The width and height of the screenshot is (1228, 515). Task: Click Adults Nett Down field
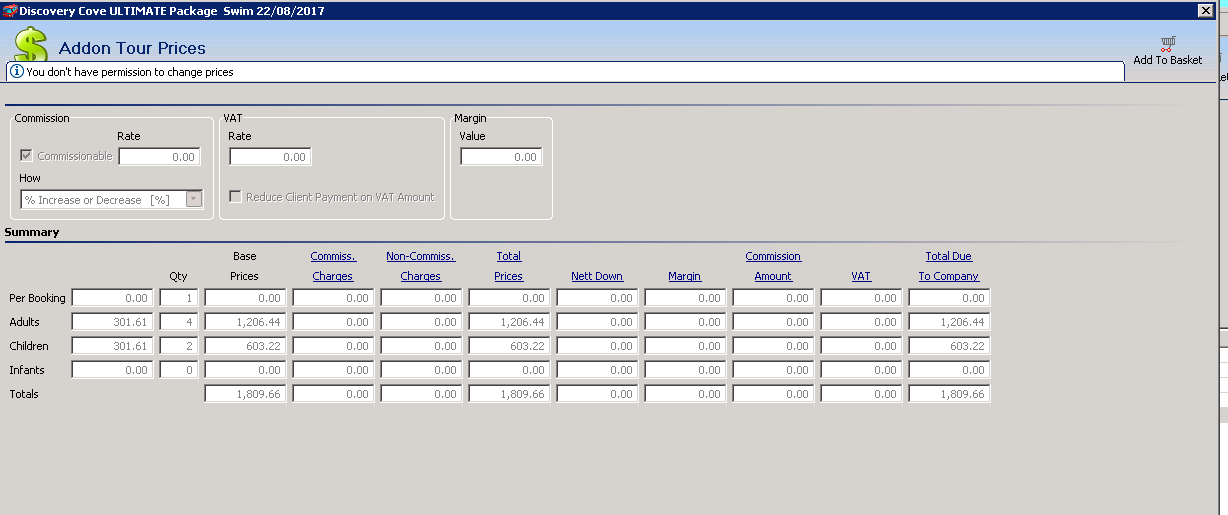pyautogui.click(x=597, y=322)
